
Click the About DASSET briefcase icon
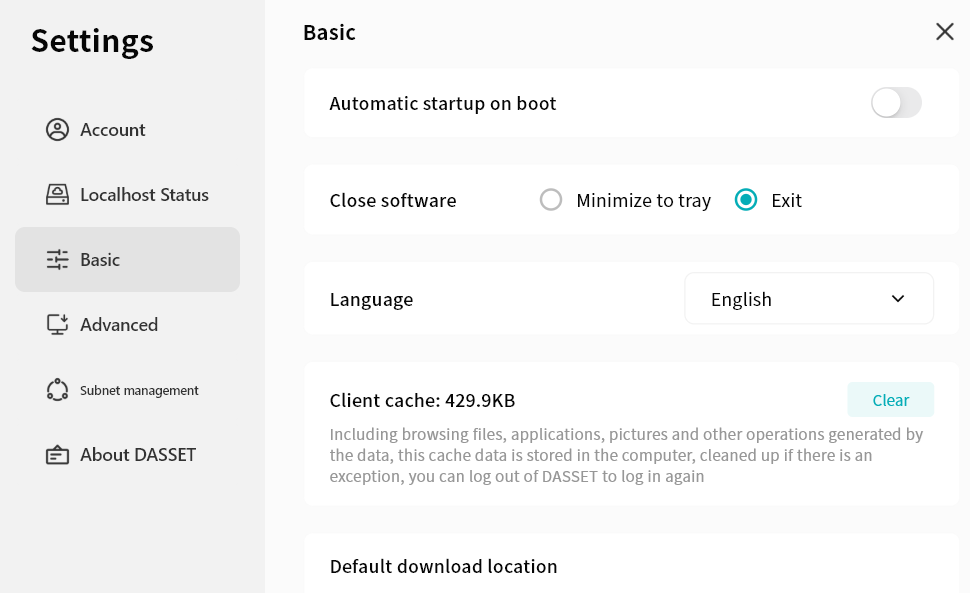tap(57, 455)
